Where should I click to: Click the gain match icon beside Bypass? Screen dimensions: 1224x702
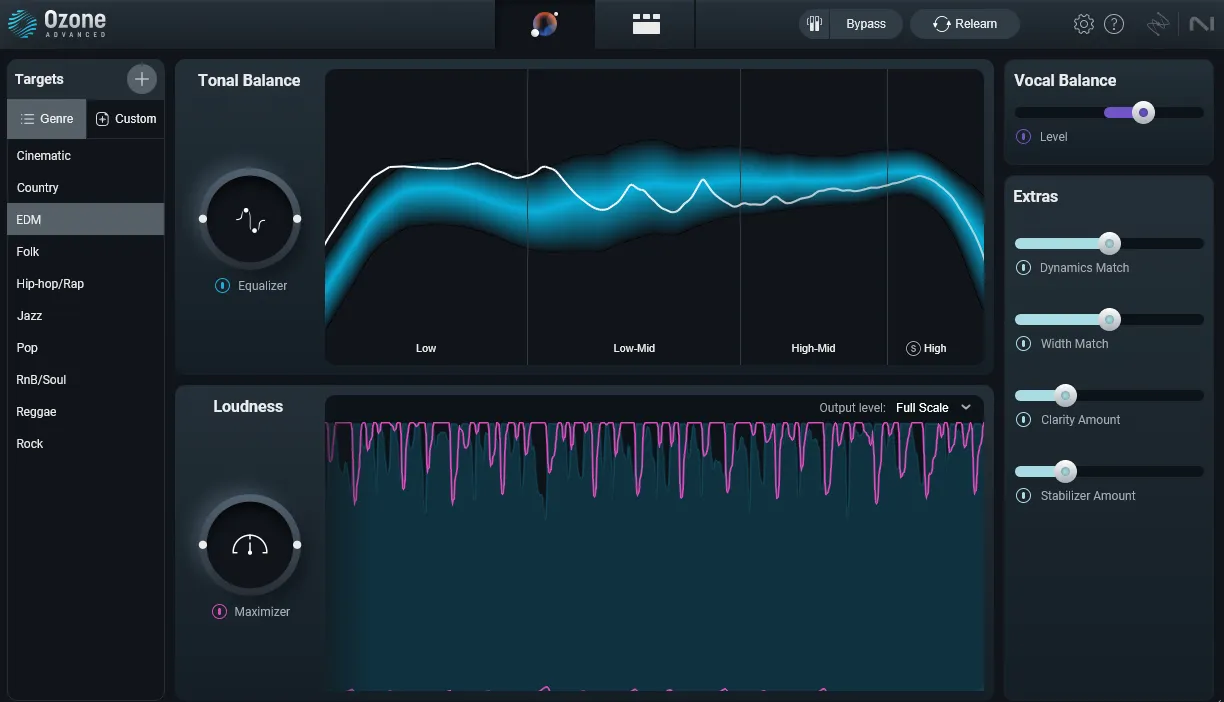[x=815, y=24]
